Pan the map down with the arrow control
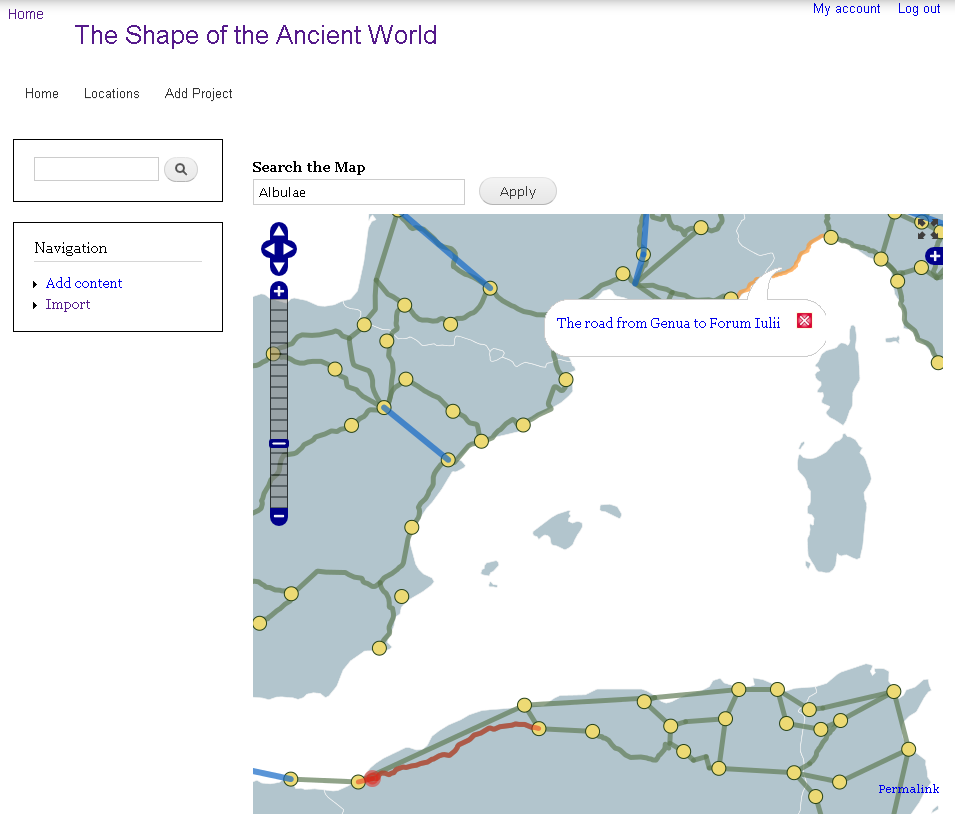Image resolution: width=955 pixels, height=835 pixels. pos(279,267)
